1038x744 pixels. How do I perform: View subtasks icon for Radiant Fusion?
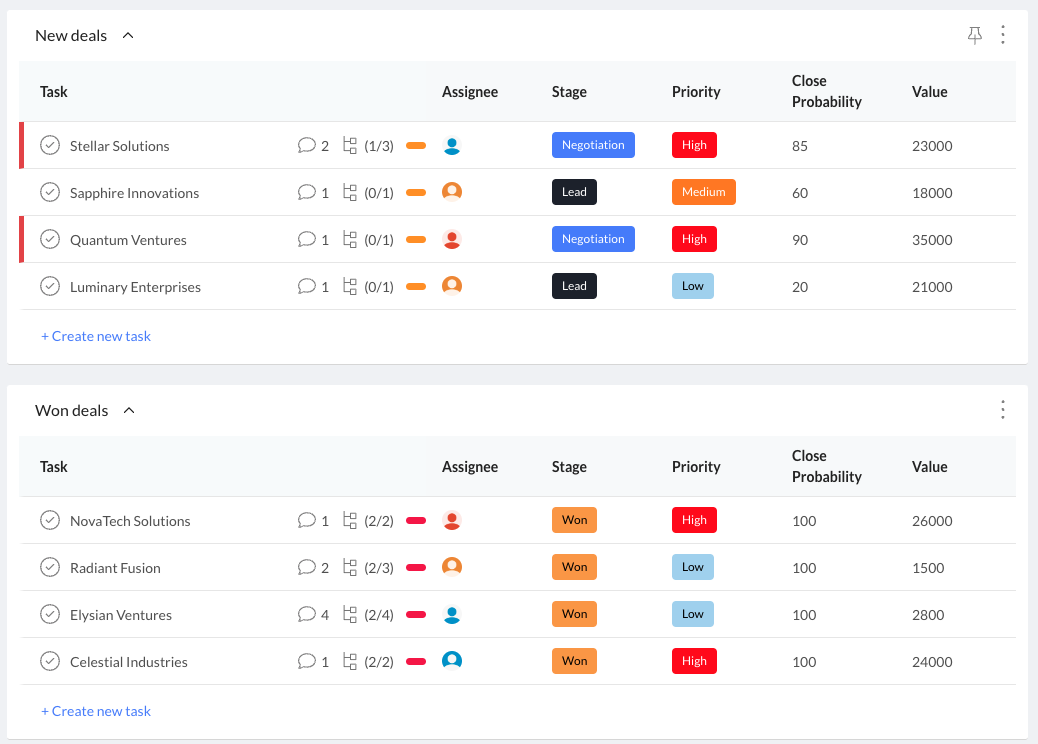pos(350,567)
